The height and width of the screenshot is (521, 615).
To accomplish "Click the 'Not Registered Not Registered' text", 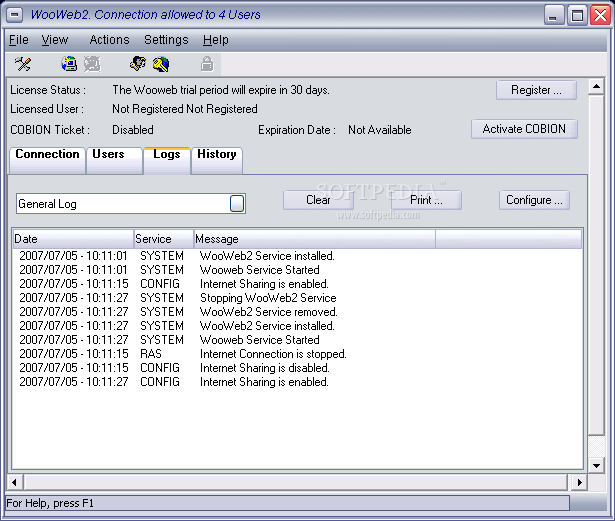I will coord(185,109).
